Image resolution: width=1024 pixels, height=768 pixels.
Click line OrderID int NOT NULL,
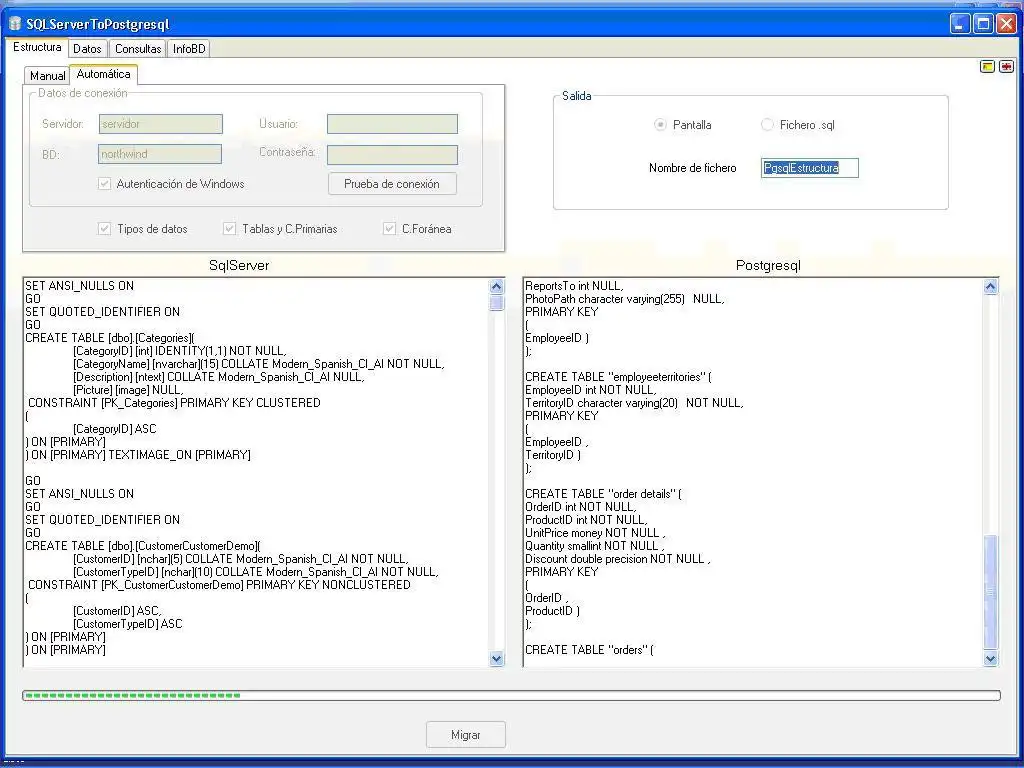pyautogui.click(x=581, y=507)
